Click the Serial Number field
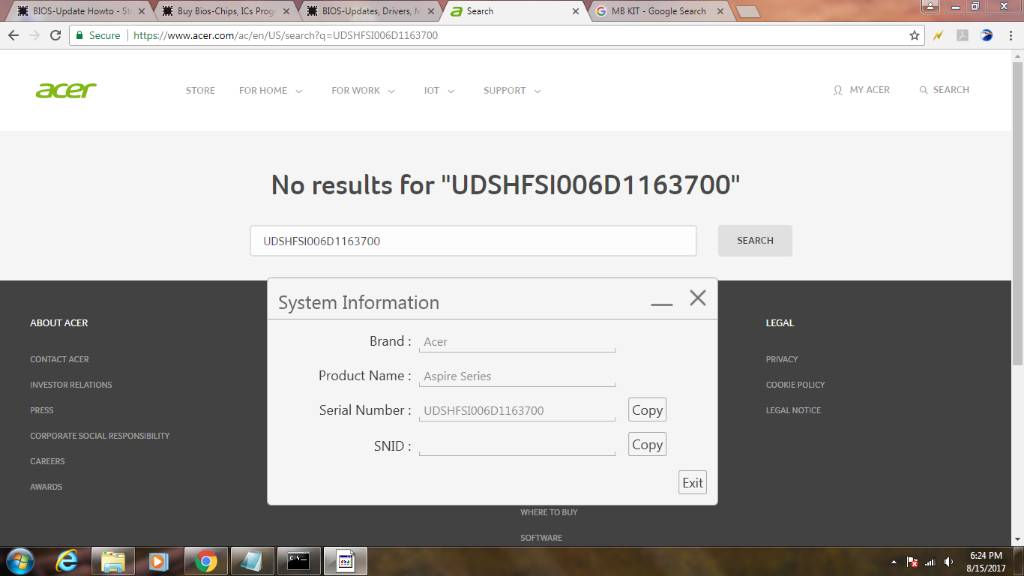This screenshot has height=576, width=1024. point(517,410)
